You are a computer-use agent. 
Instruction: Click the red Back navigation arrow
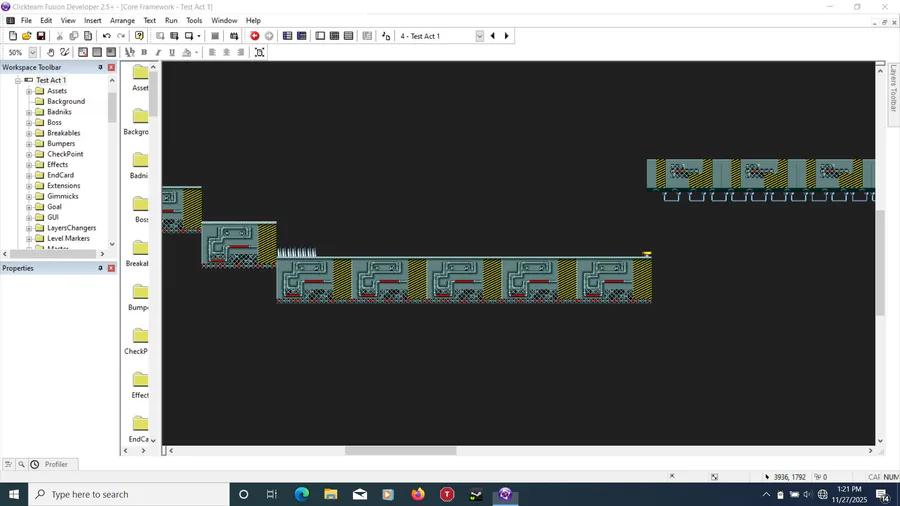point(255,36)
